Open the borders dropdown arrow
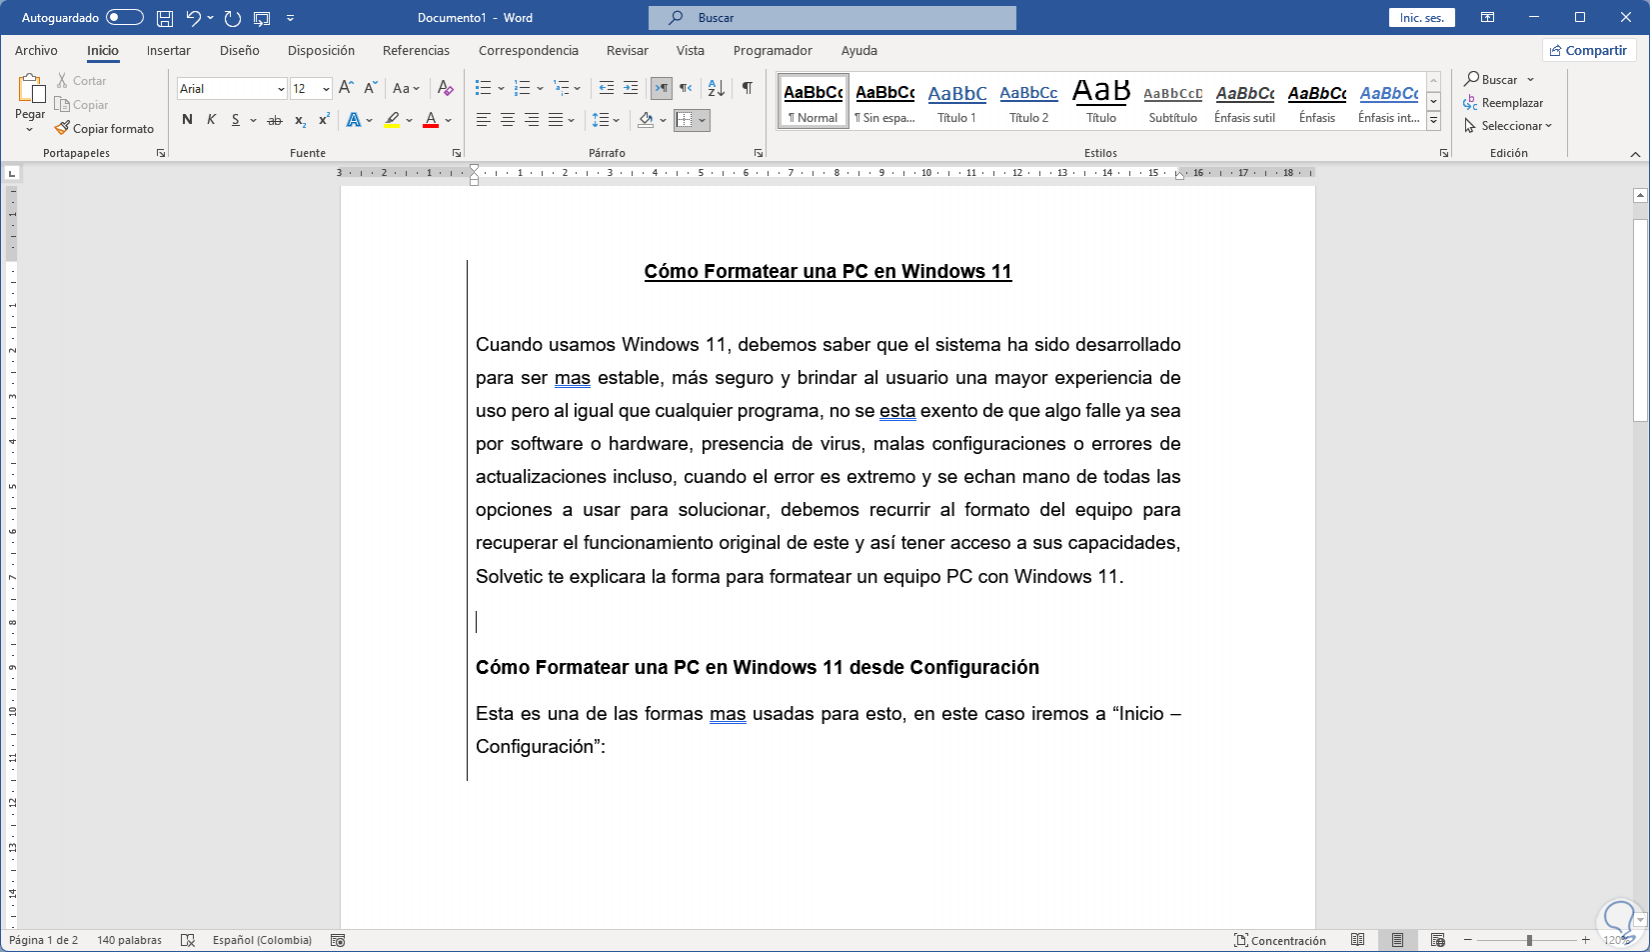Image resolution: width=1650 pixels, height=952 pixels. (x=703, y=120)
